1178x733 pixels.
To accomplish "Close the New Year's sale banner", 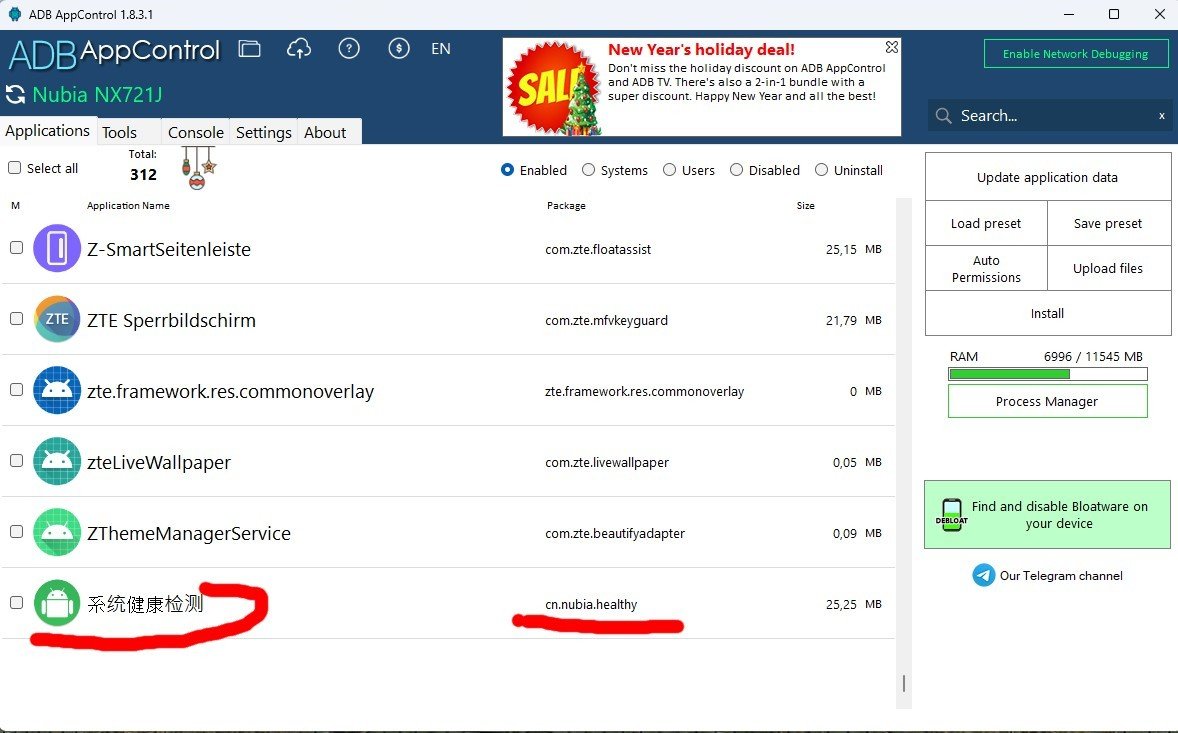I will pyautogui.click(x=892, y=47).
